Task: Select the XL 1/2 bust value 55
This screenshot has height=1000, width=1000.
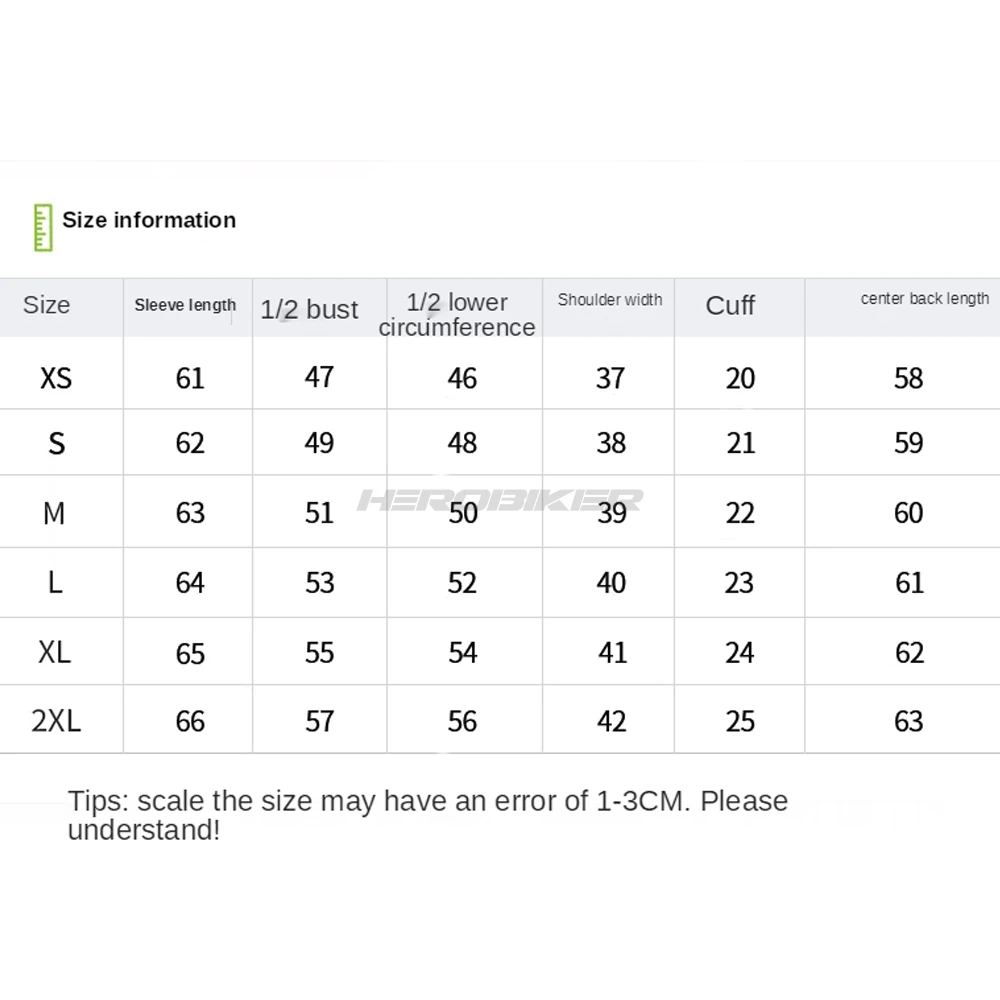Action: click(x=319, y=652)
